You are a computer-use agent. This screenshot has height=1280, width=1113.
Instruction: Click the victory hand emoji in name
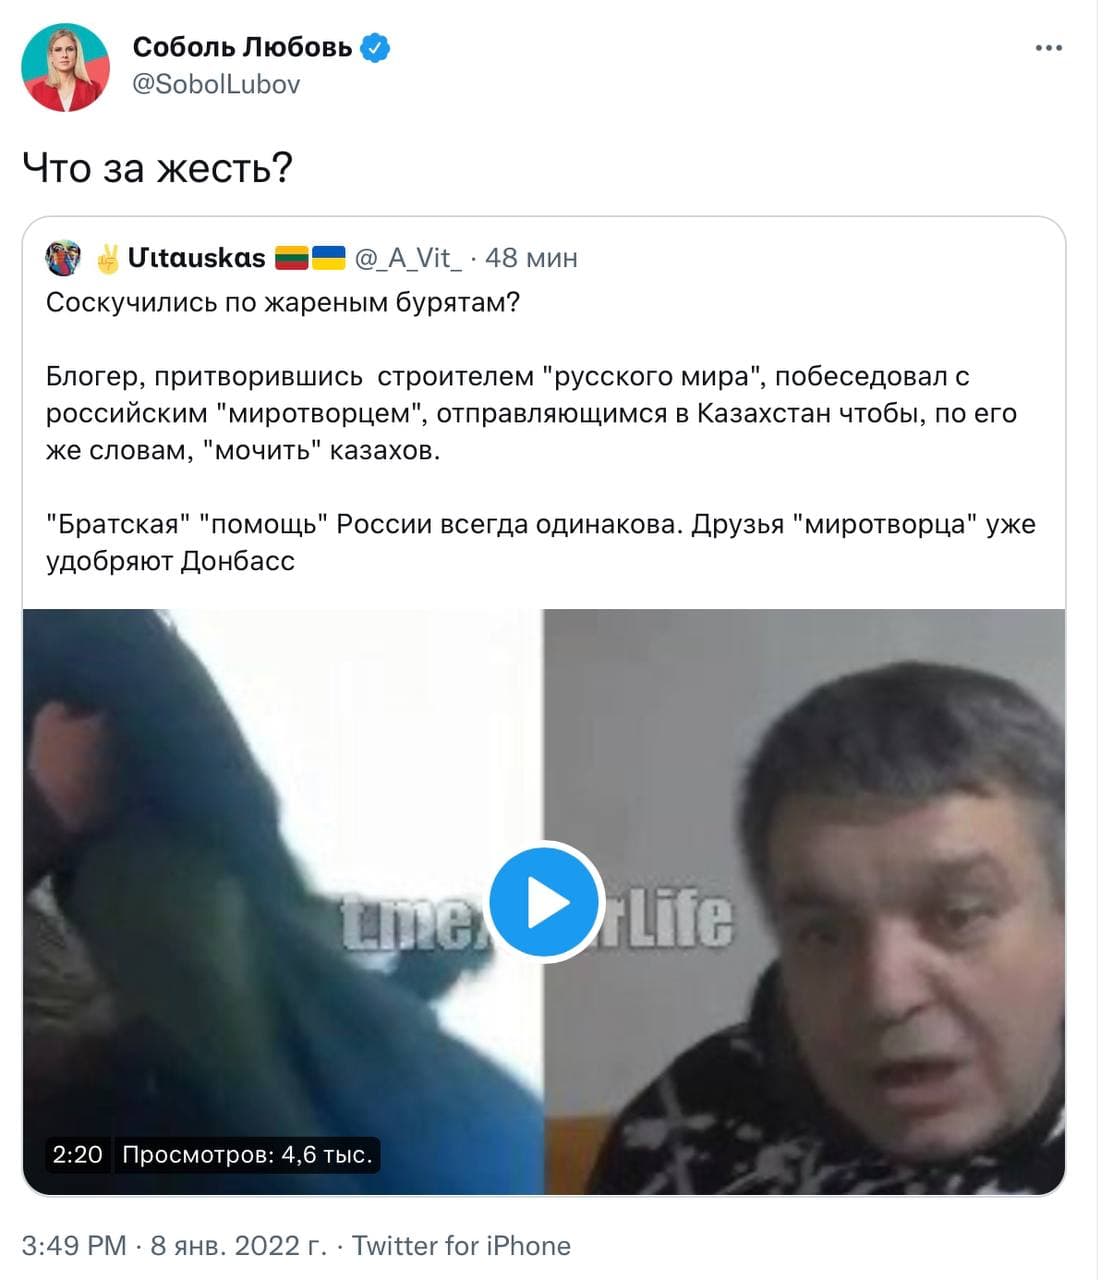[108, 258]
